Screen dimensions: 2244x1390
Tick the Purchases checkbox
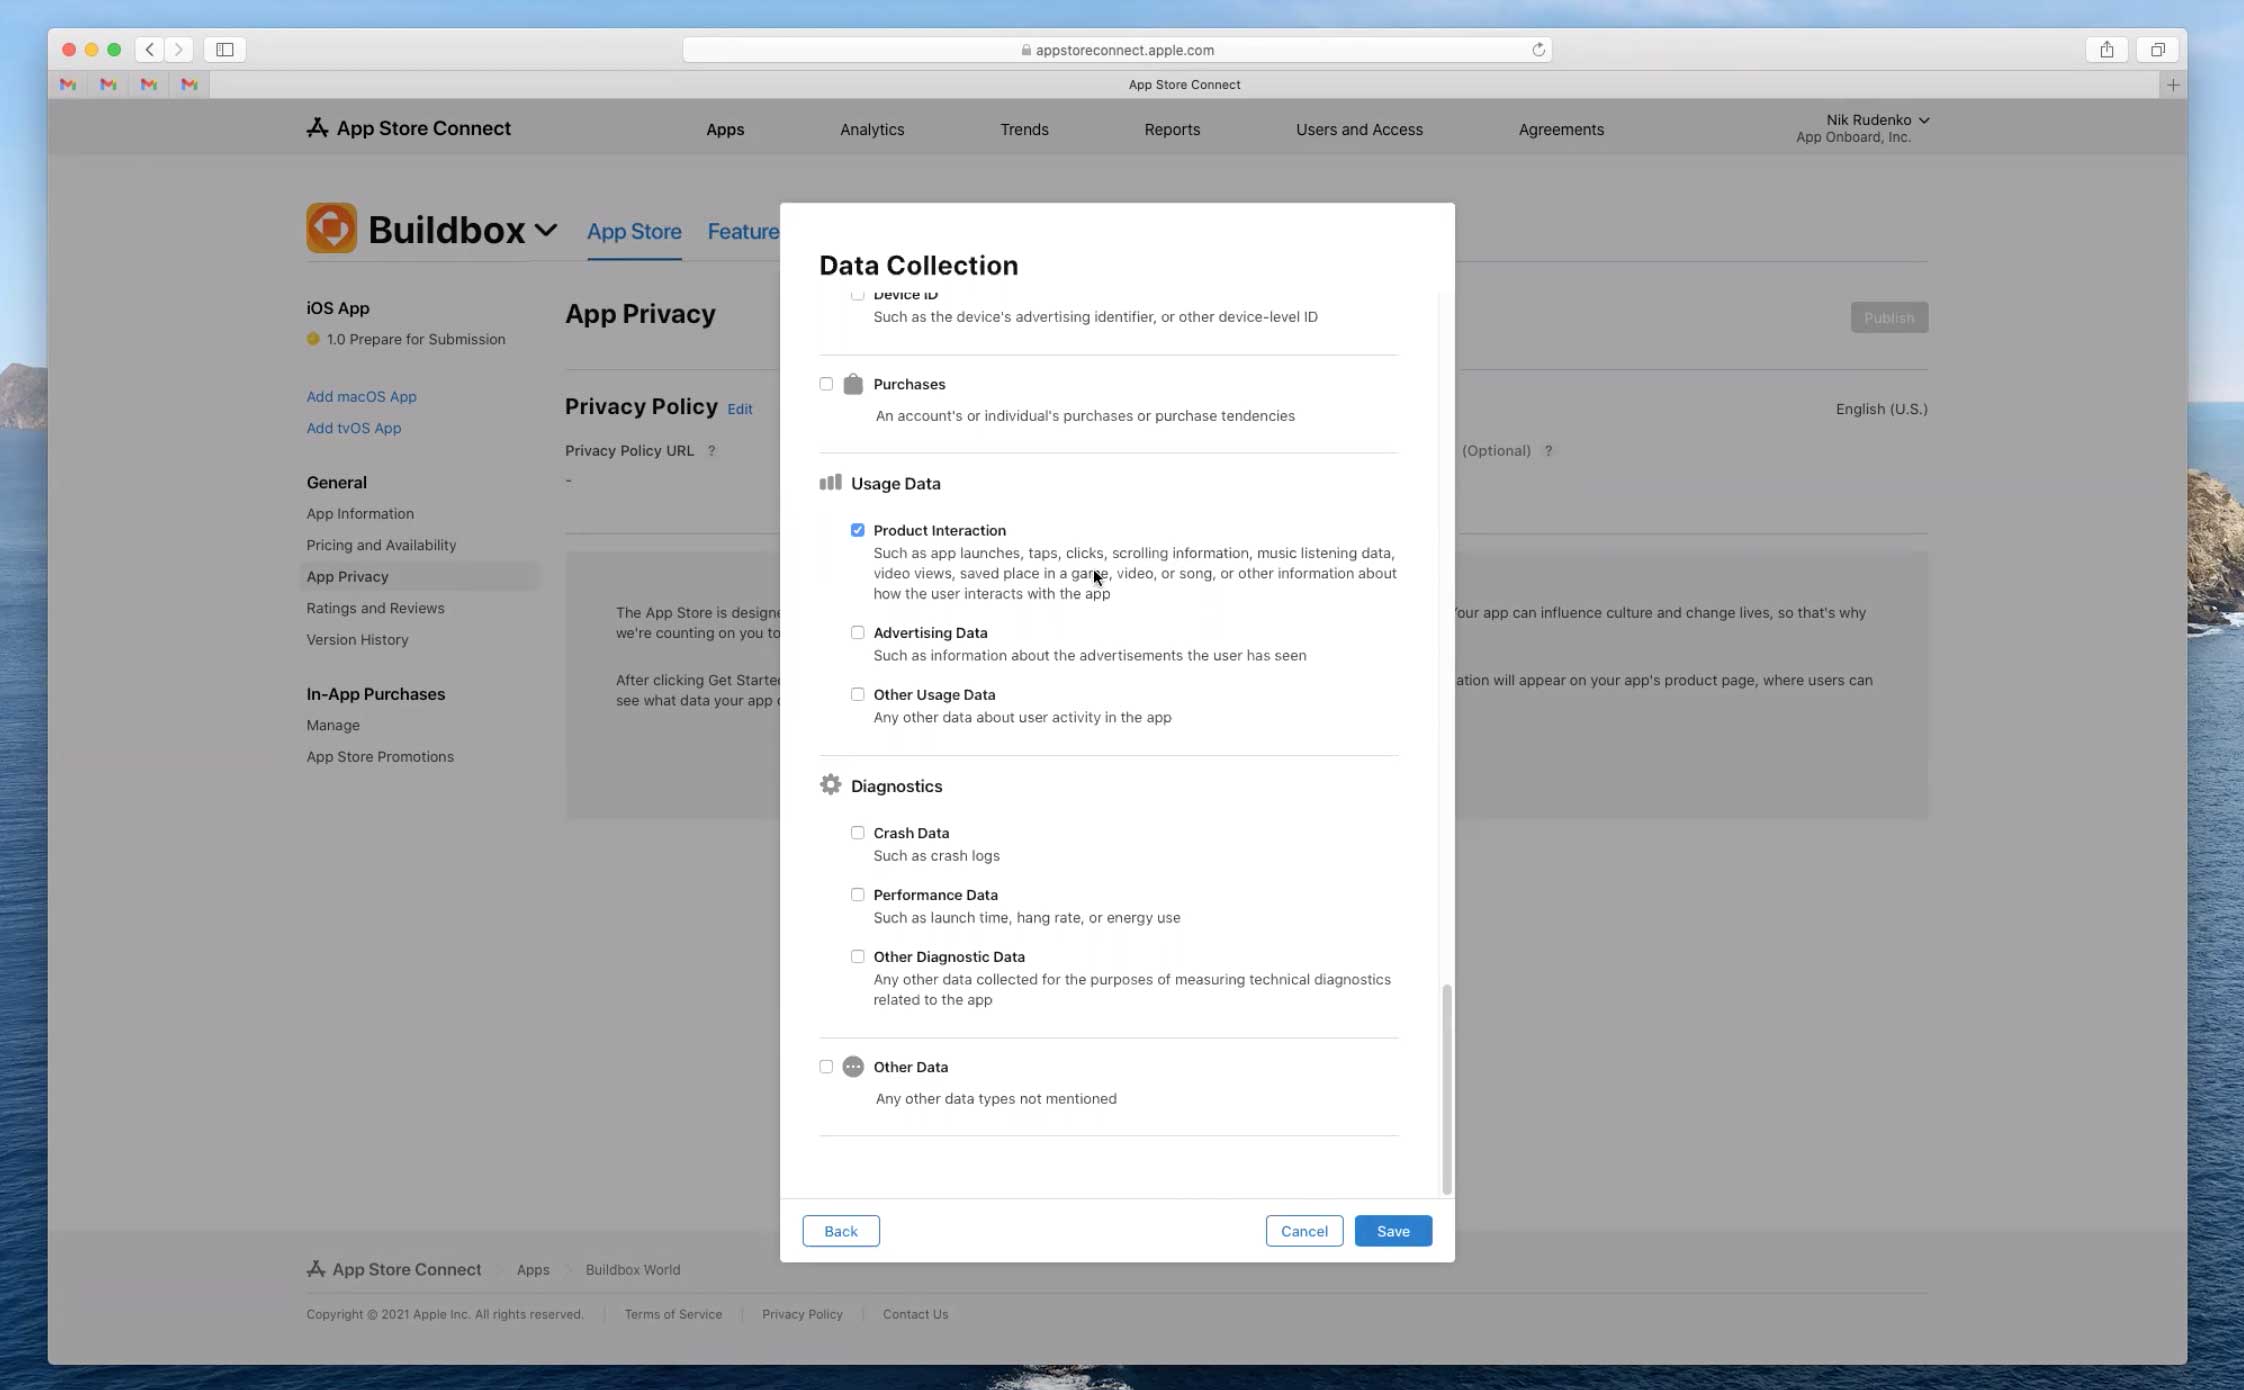(826, 384)
